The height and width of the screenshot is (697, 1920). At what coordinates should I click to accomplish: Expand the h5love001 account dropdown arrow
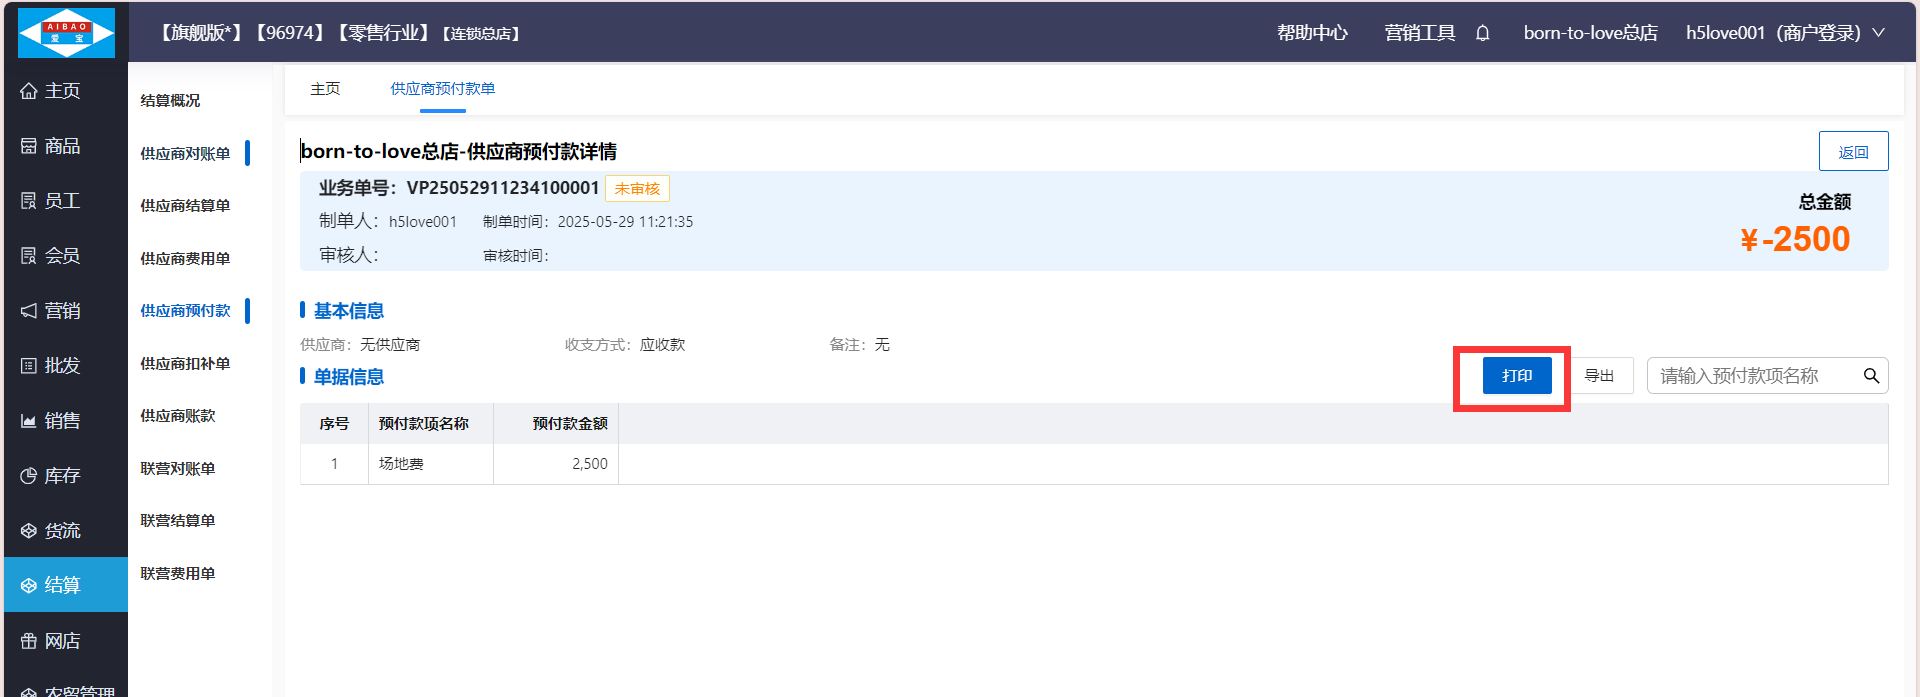click(x=1879, y=33)
